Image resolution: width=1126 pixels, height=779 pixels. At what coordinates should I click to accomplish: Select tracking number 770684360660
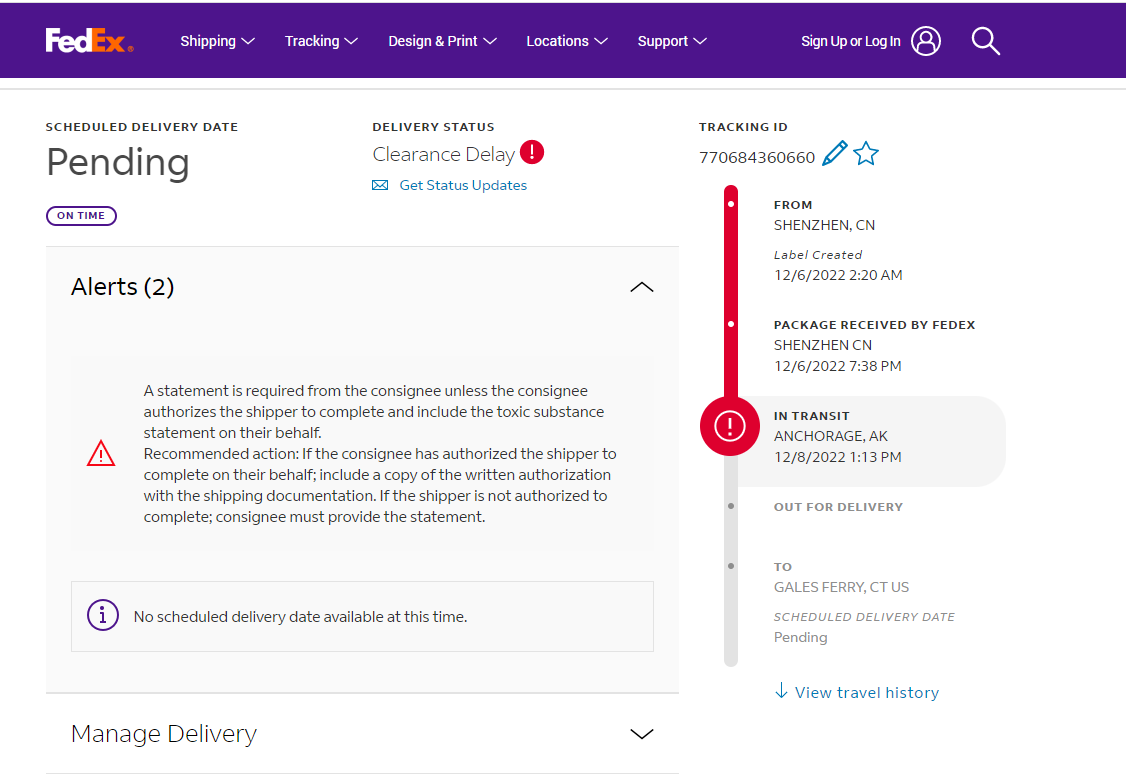click(x=757, y=157)
